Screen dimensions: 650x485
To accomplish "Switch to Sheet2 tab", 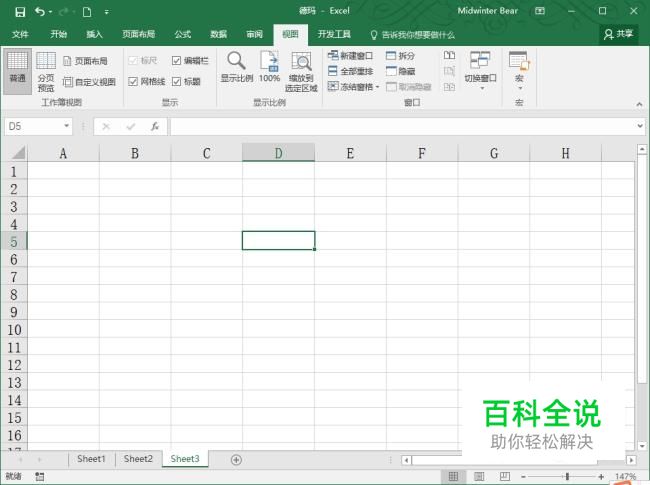I will point(138,459).
